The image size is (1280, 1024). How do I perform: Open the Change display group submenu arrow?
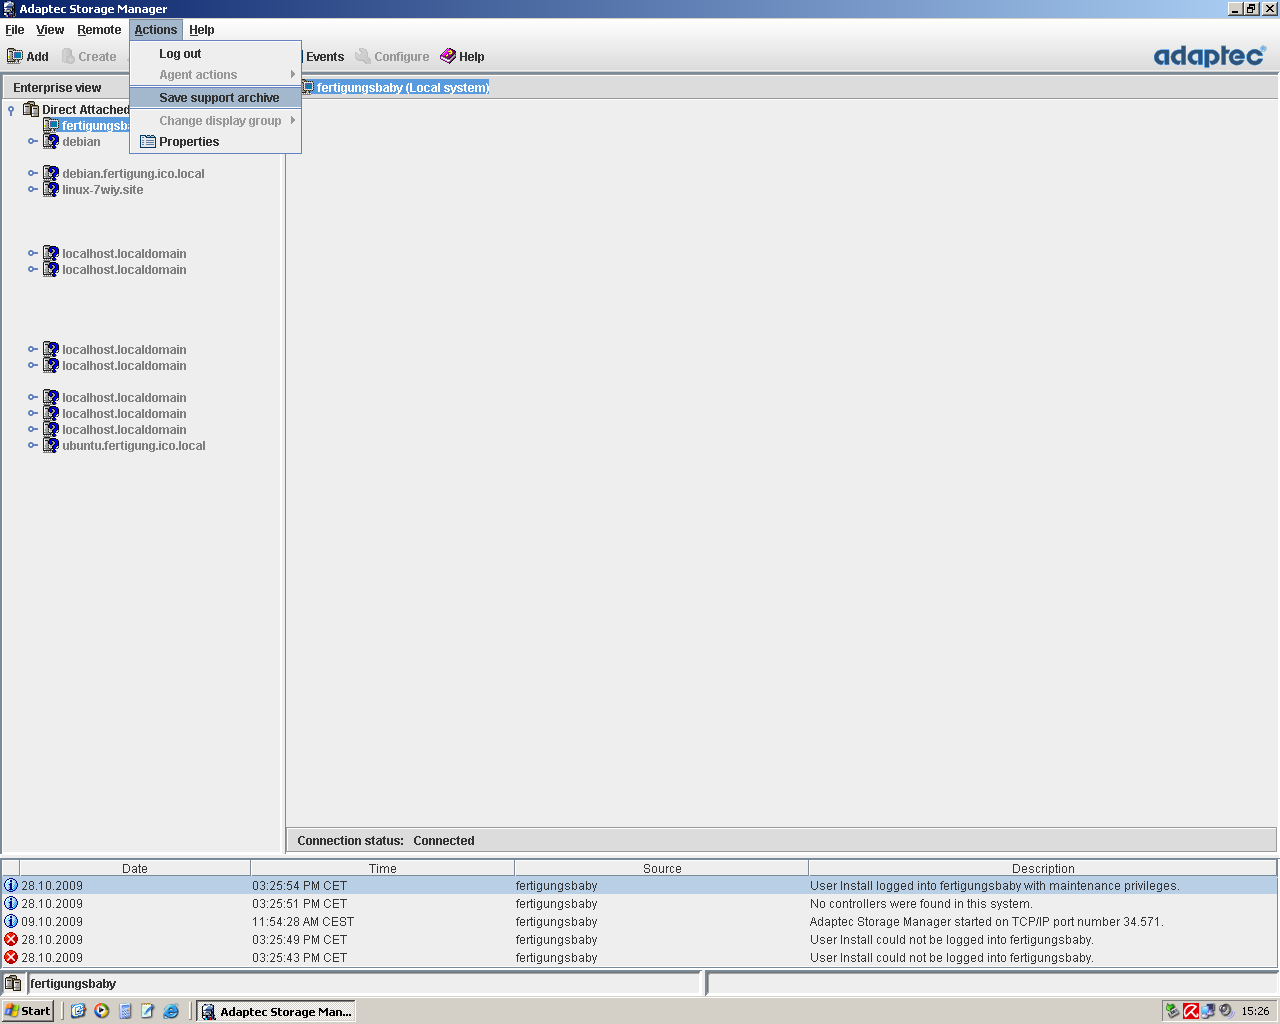coord(293,120)
